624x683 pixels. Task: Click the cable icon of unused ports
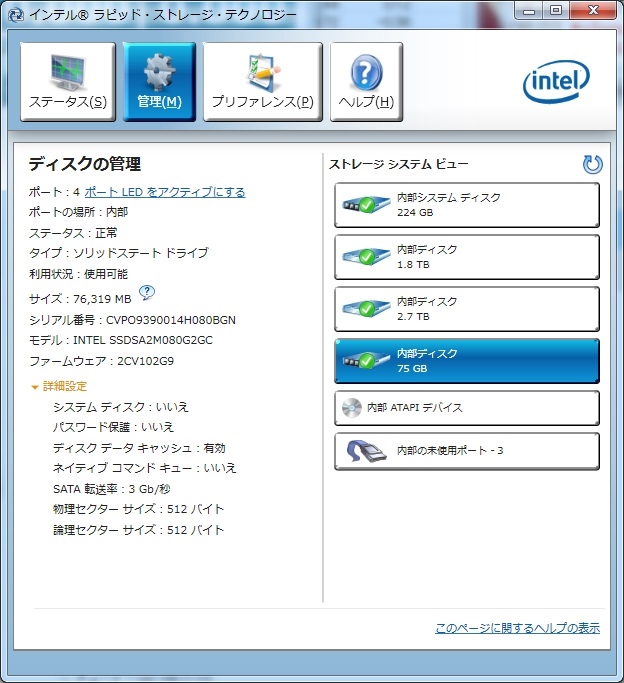tap(367, 451)
